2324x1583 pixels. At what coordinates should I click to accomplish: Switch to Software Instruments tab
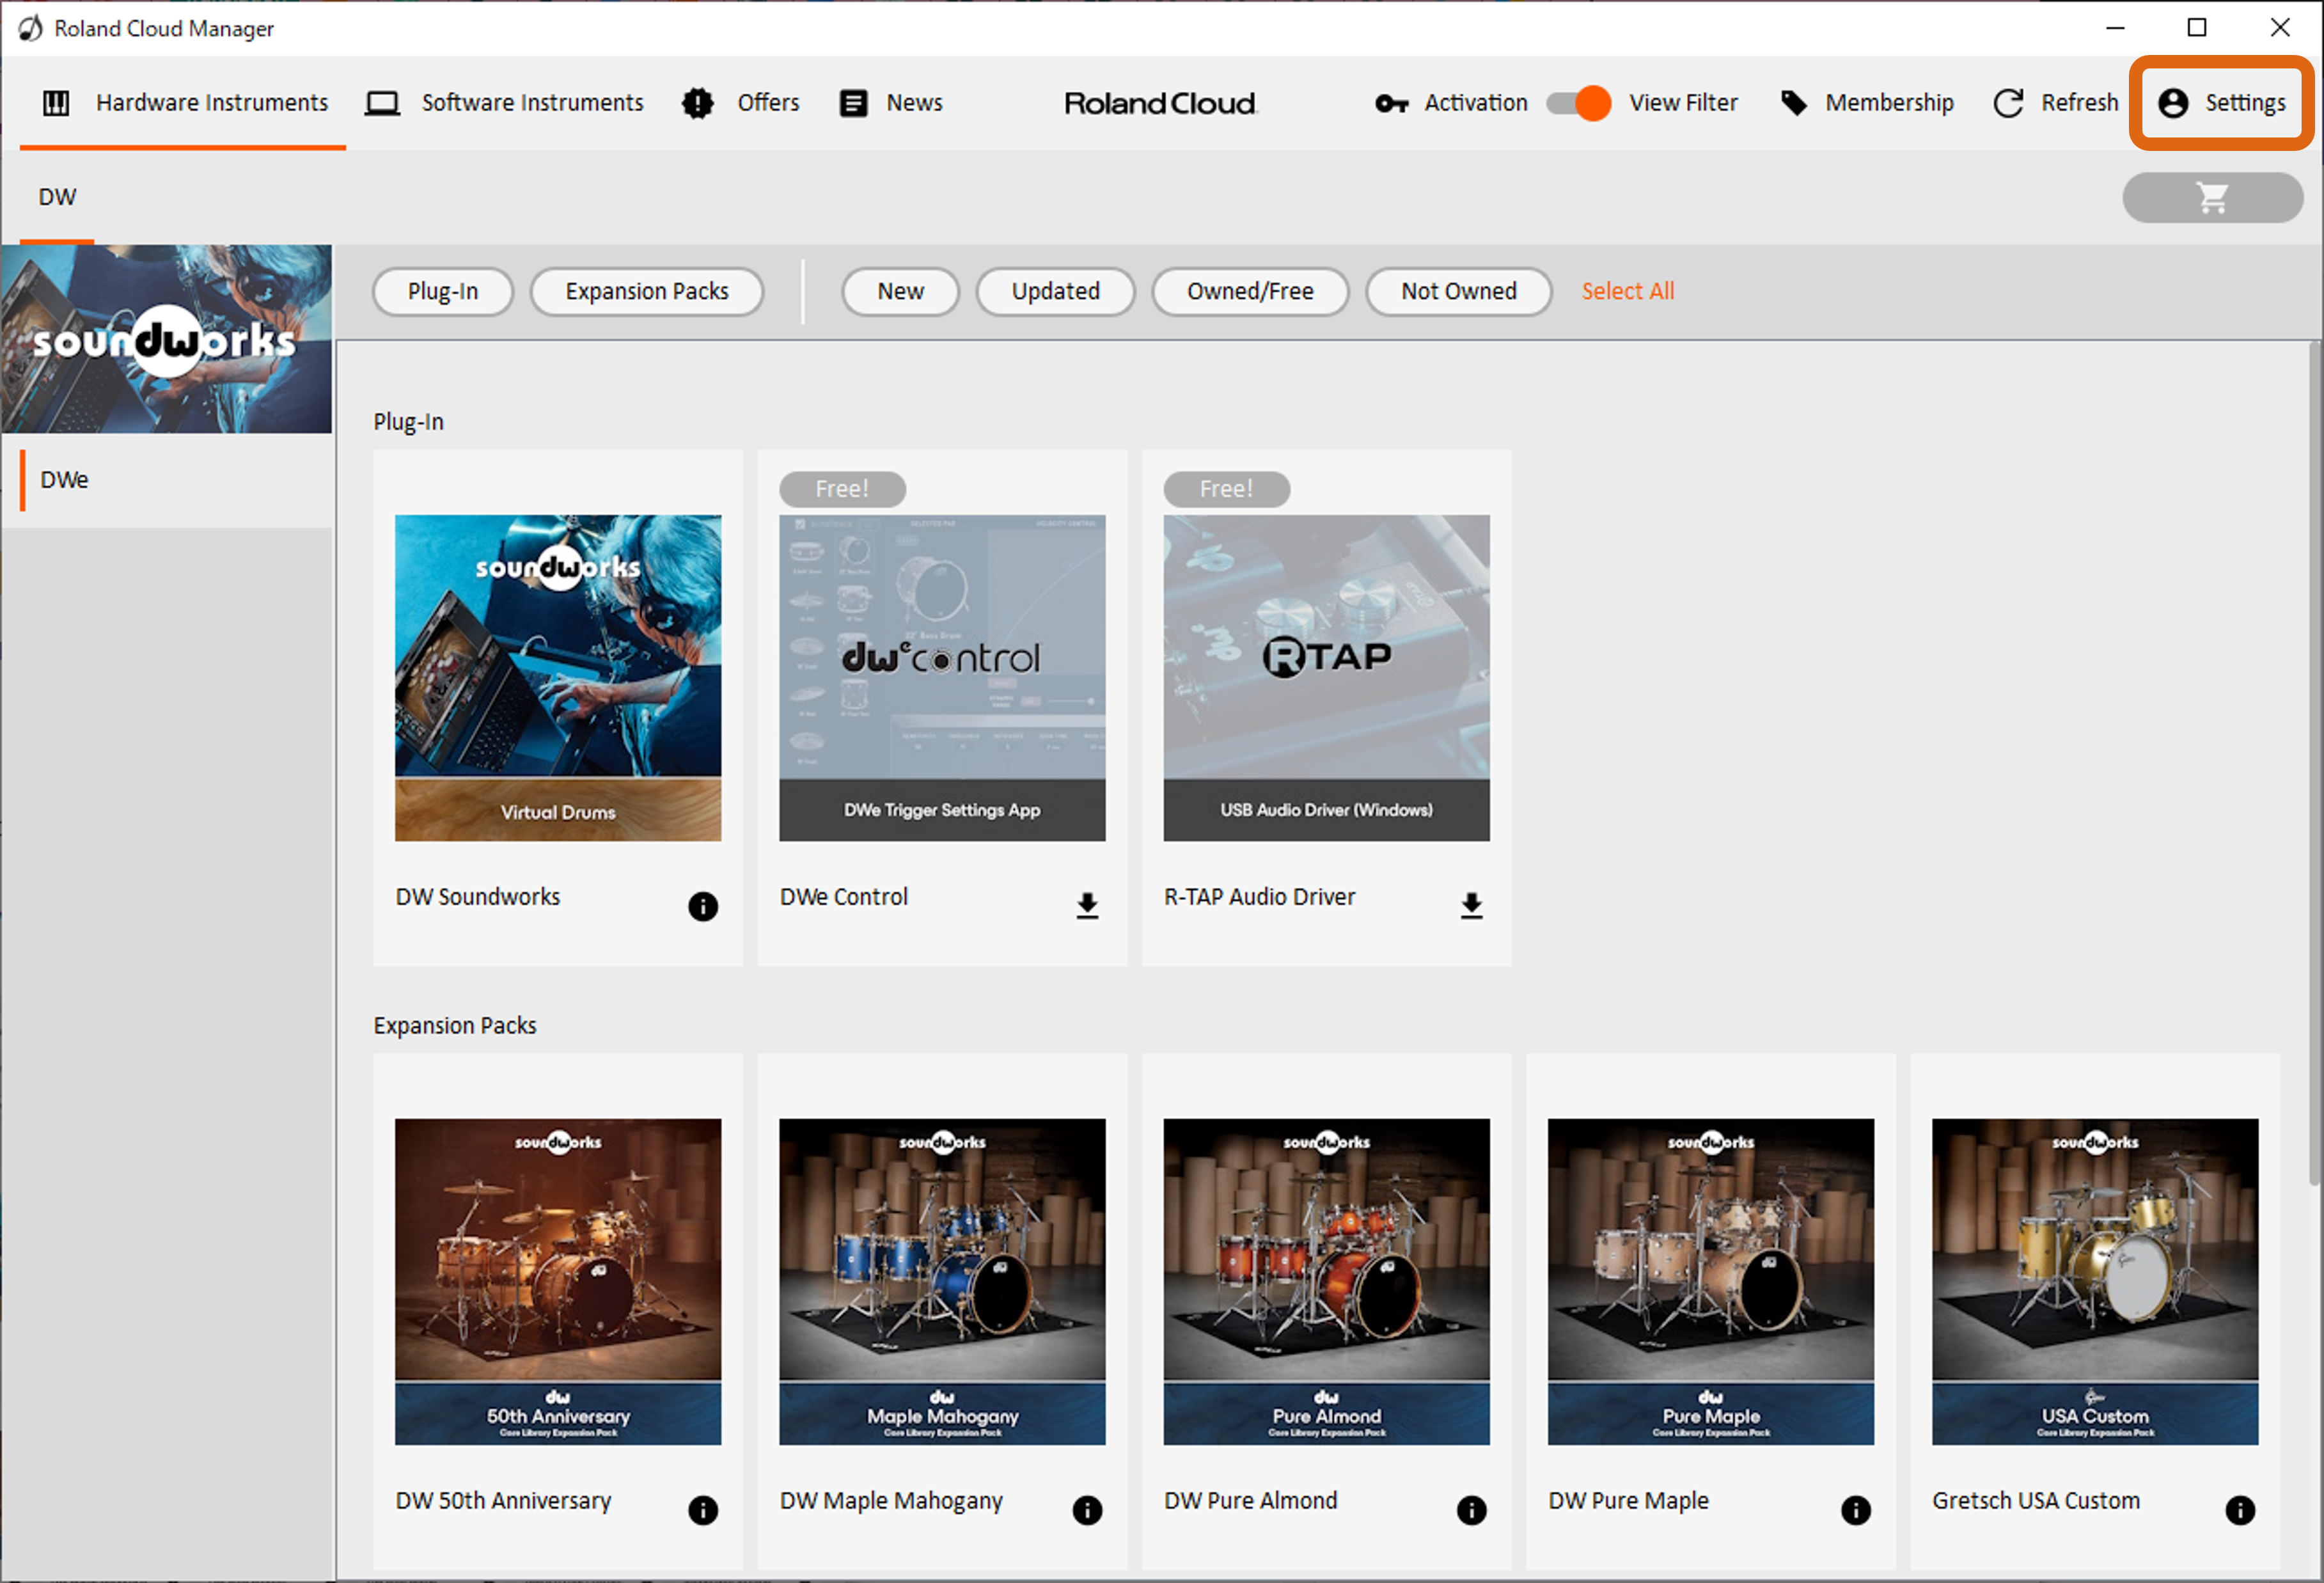pos(505,103)
